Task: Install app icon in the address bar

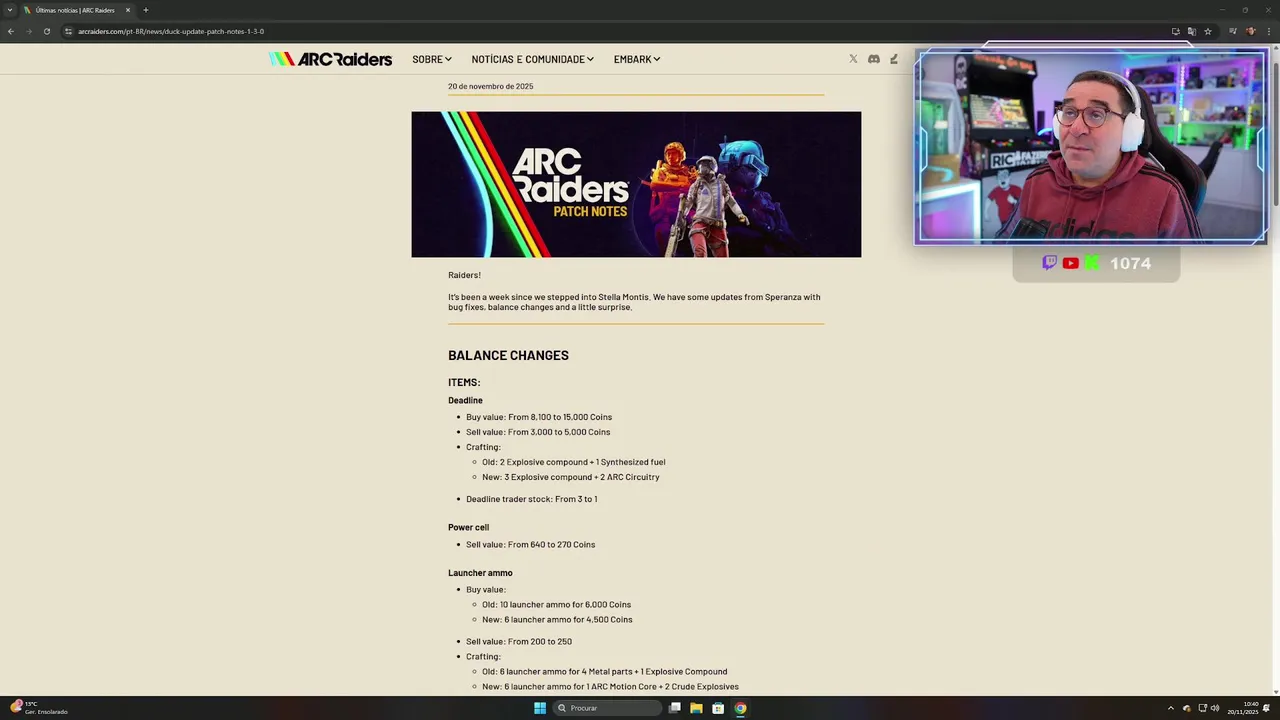Action: 1176,31
